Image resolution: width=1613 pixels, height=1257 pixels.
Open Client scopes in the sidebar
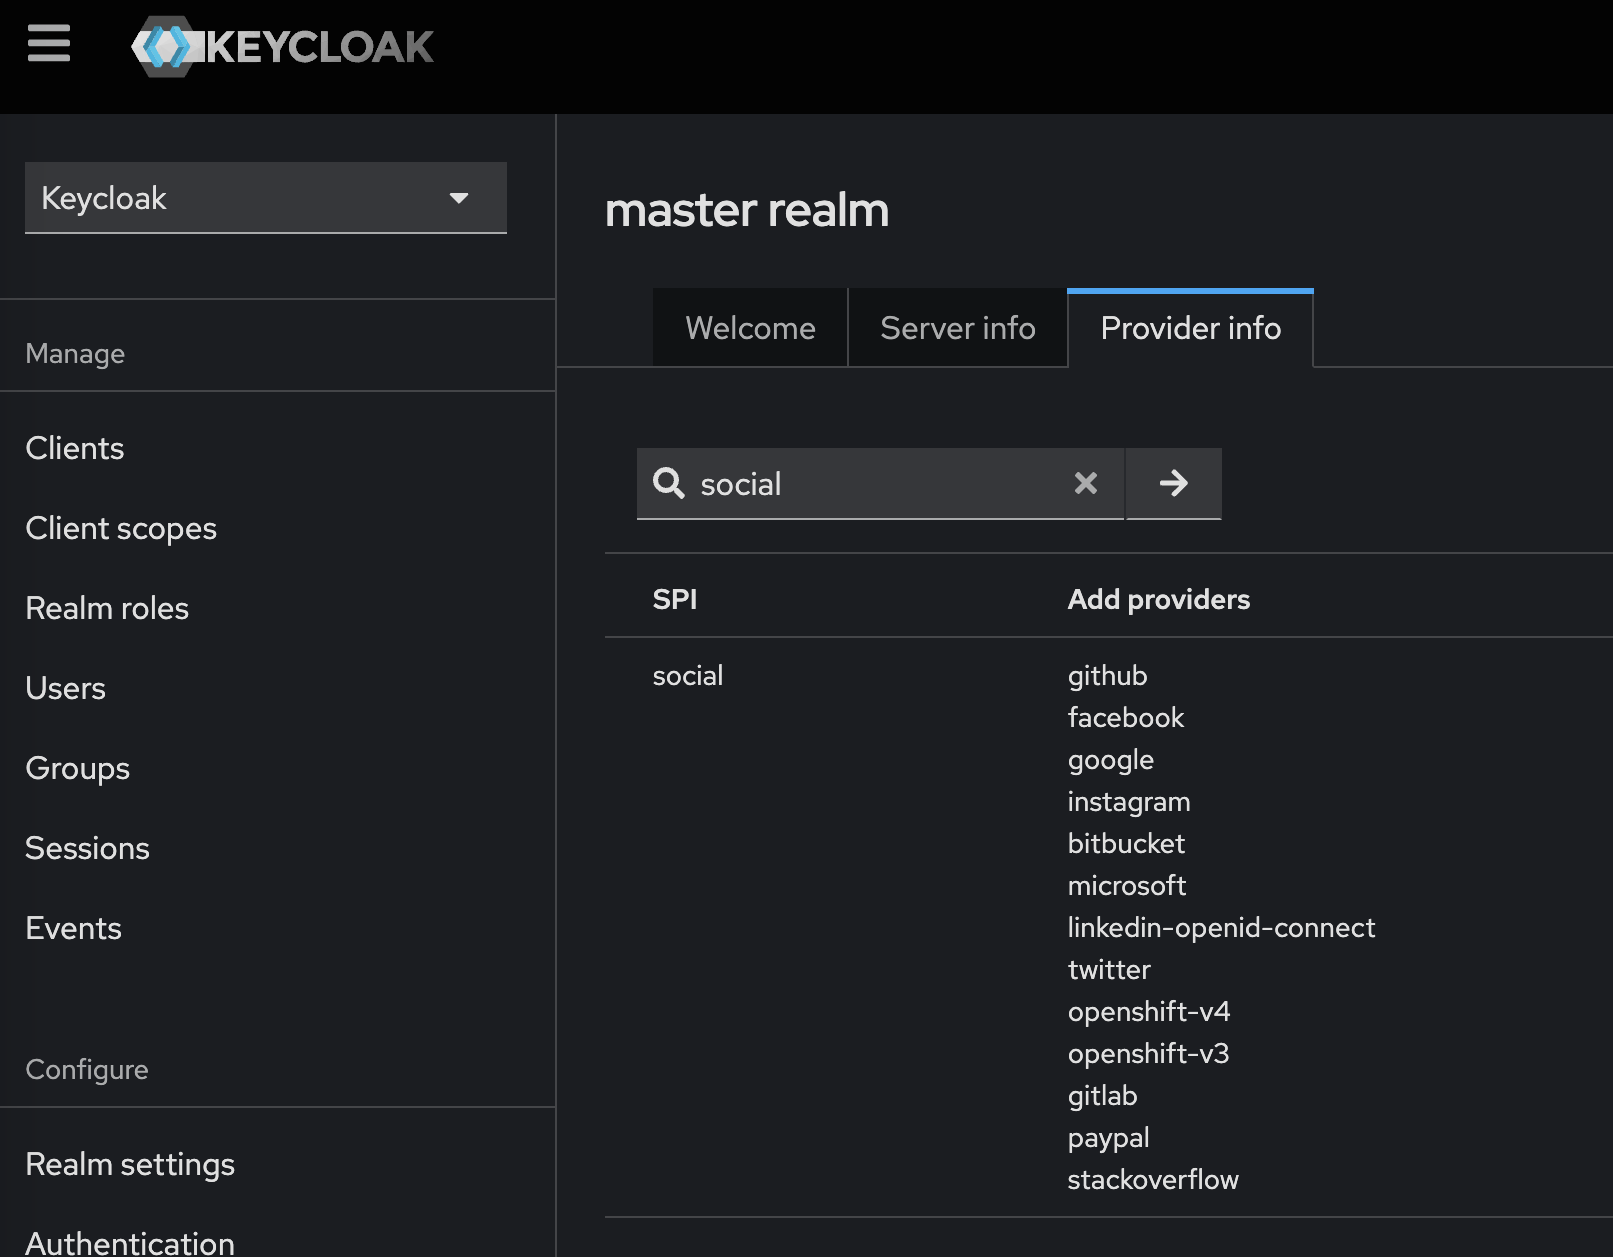(121, 528)
